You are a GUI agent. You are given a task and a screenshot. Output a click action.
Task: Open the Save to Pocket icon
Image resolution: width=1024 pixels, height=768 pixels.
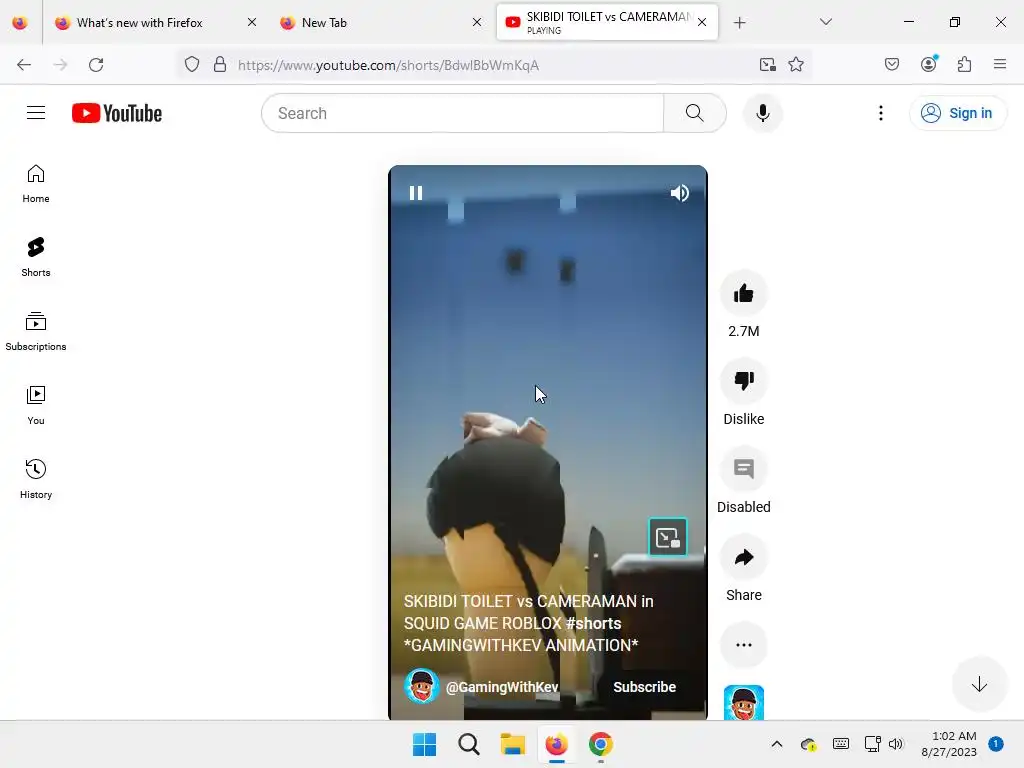(x=891, y=64)
